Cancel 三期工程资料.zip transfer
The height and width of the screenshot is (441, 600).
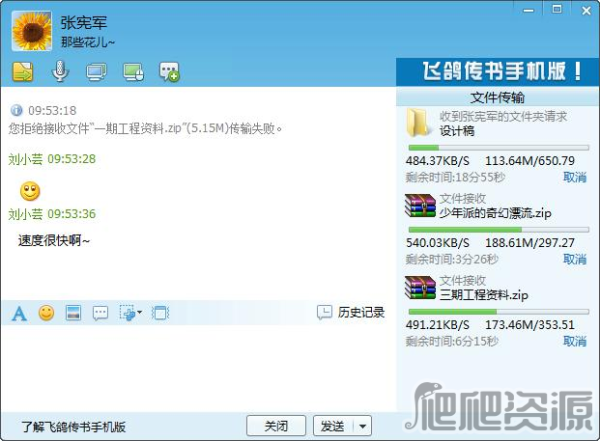point(575,341)
